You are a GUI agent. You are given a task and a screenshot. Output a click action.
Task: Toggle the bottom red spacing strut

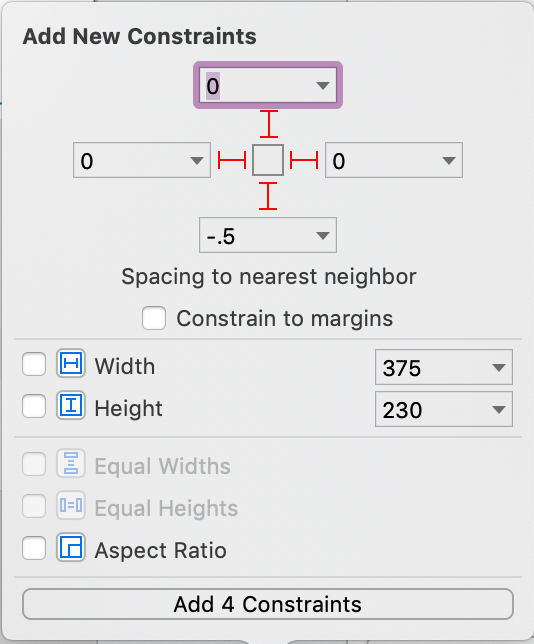268,196
